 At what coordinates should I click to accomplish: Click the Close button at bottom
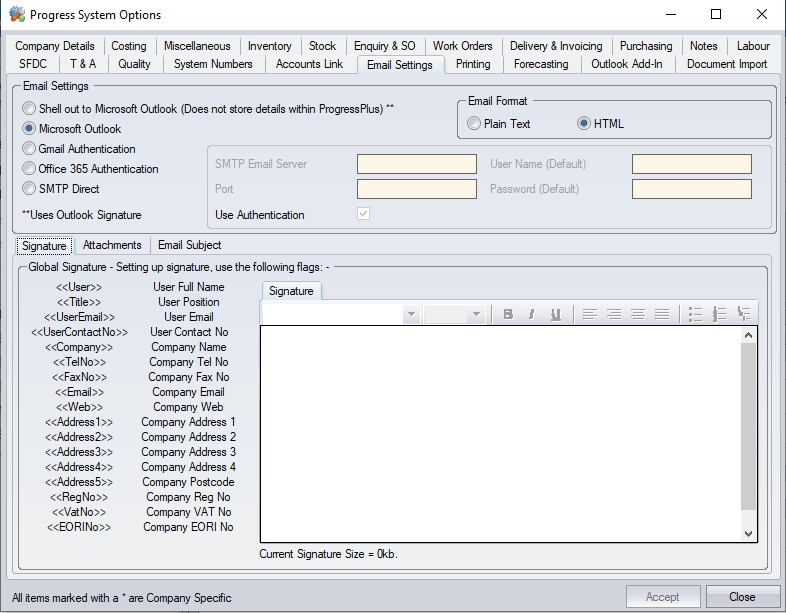(742, 597)
